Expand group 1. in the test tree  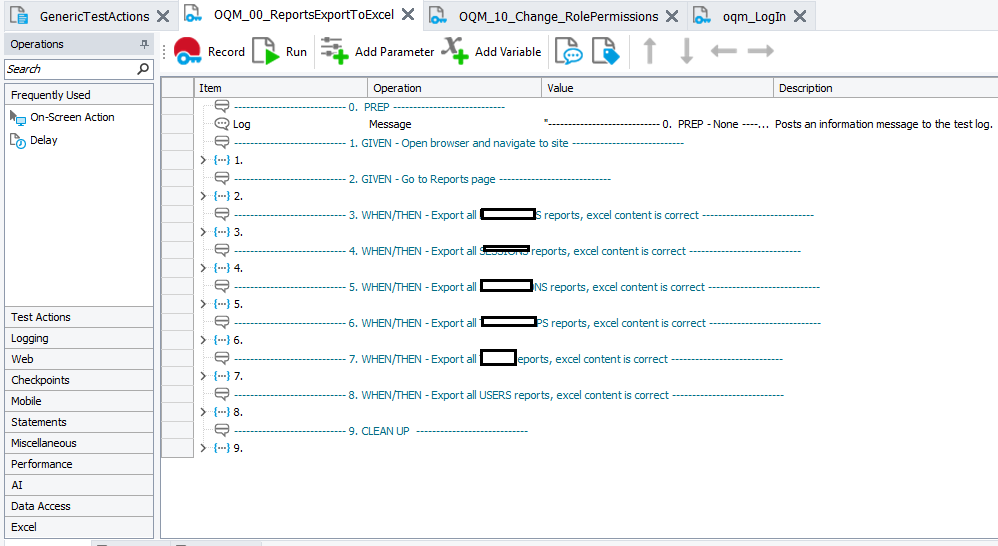203,160
